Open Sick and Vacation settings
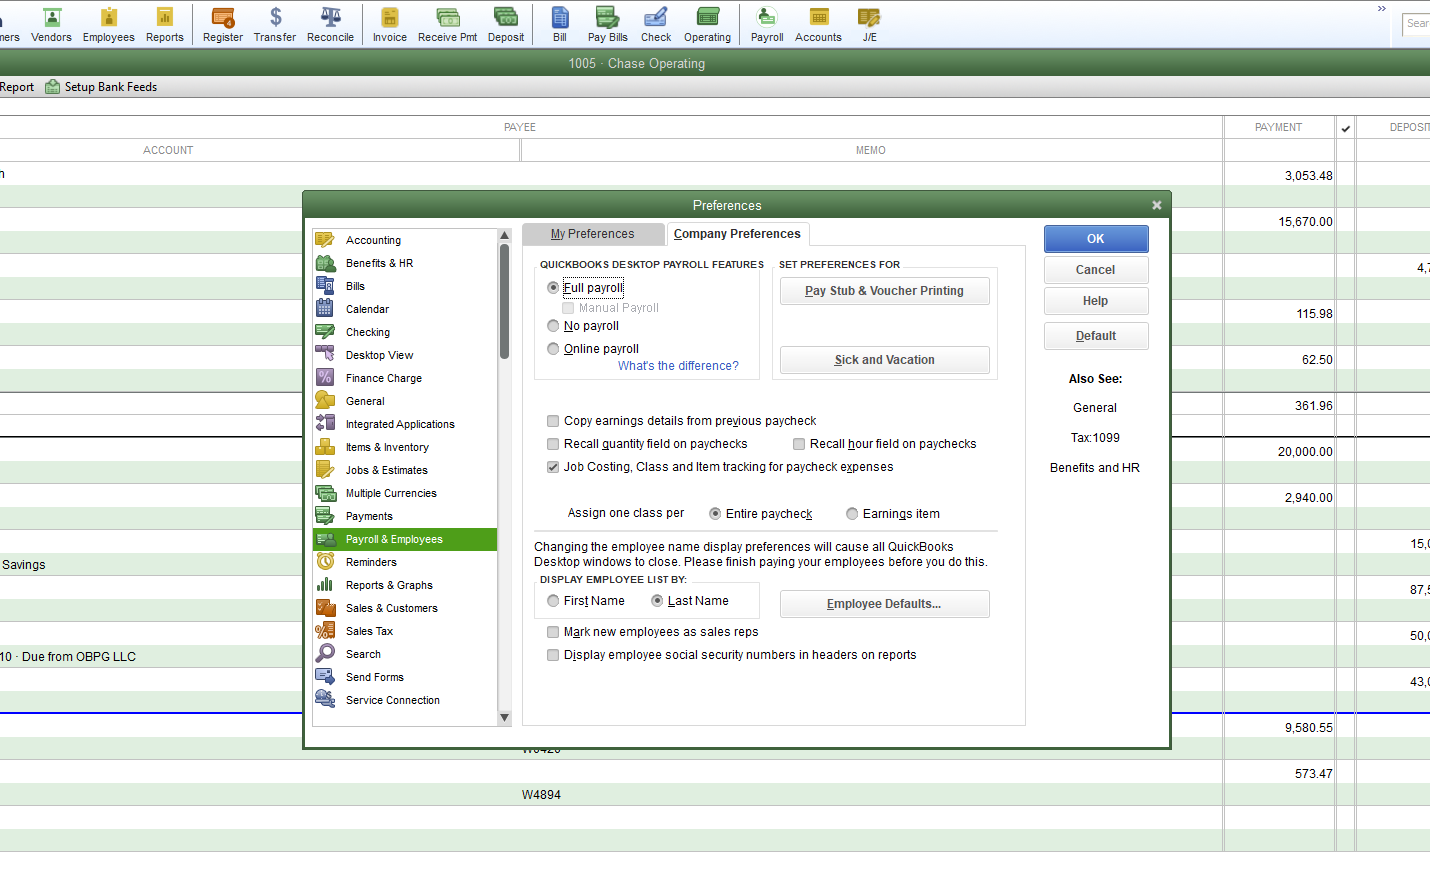Screen dimensions: 1430x892 885,360
